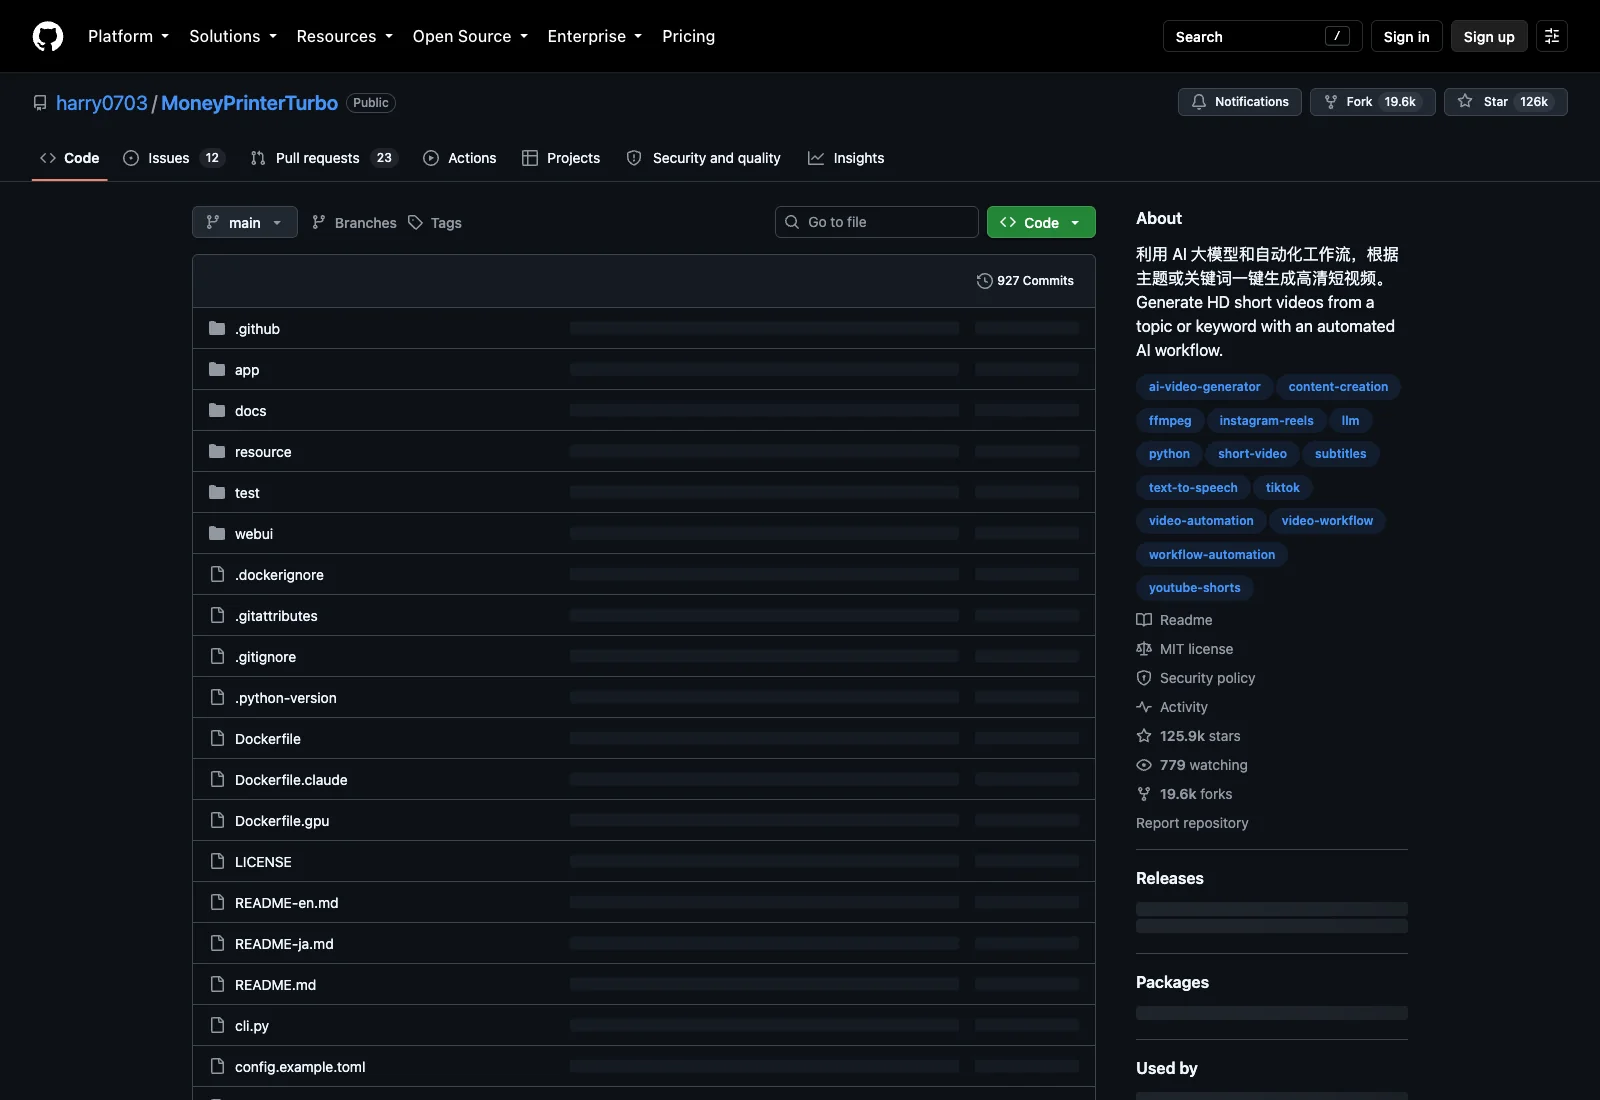Open the harry0703 owner profile link

pos(102,103)
